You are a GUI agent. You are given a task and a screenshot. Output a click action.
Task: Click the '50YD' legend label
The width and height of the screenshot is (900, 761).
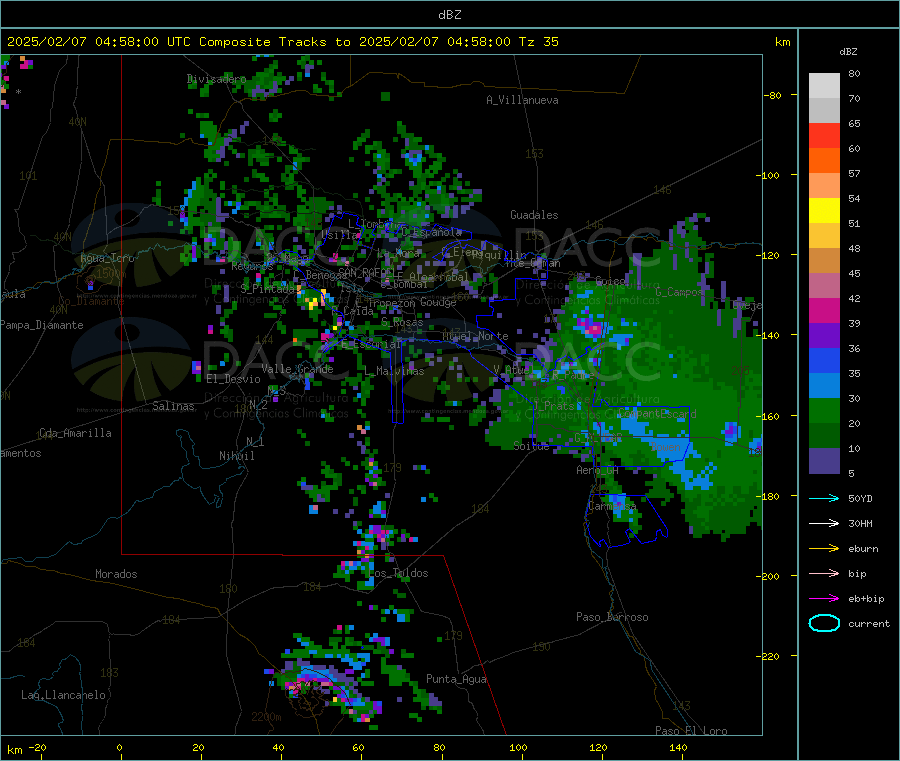[860, 498]
